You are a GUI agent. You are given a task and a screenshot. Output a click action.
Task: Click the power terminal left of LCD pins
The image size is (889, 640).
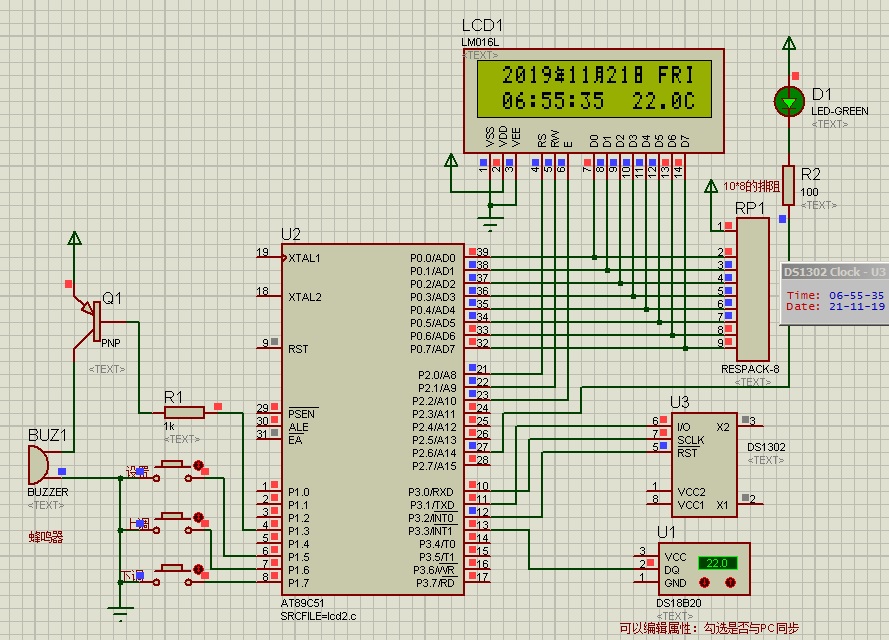[451, 160]
